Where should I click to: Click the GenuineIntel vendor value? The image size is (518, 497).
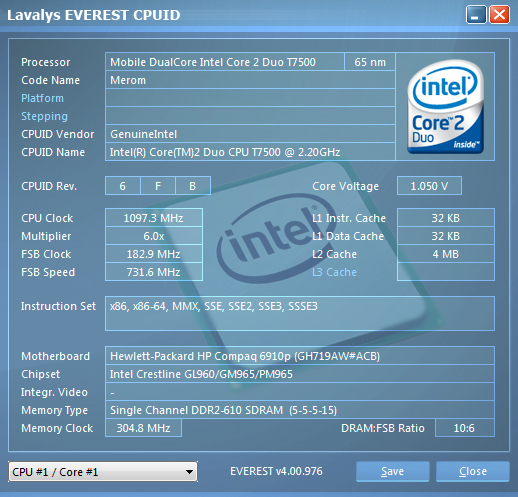(250, 134)
